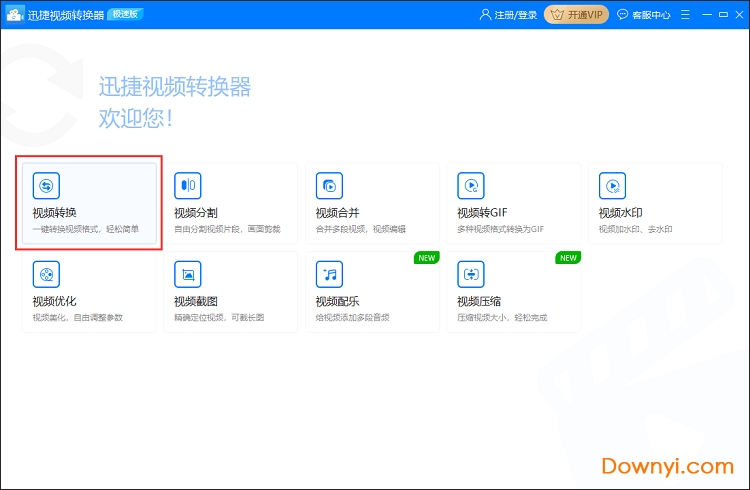Click the 视频转换 convert icon
This screenshot has width=750, height=490.
pyautogui.click(x=46, y=186)
